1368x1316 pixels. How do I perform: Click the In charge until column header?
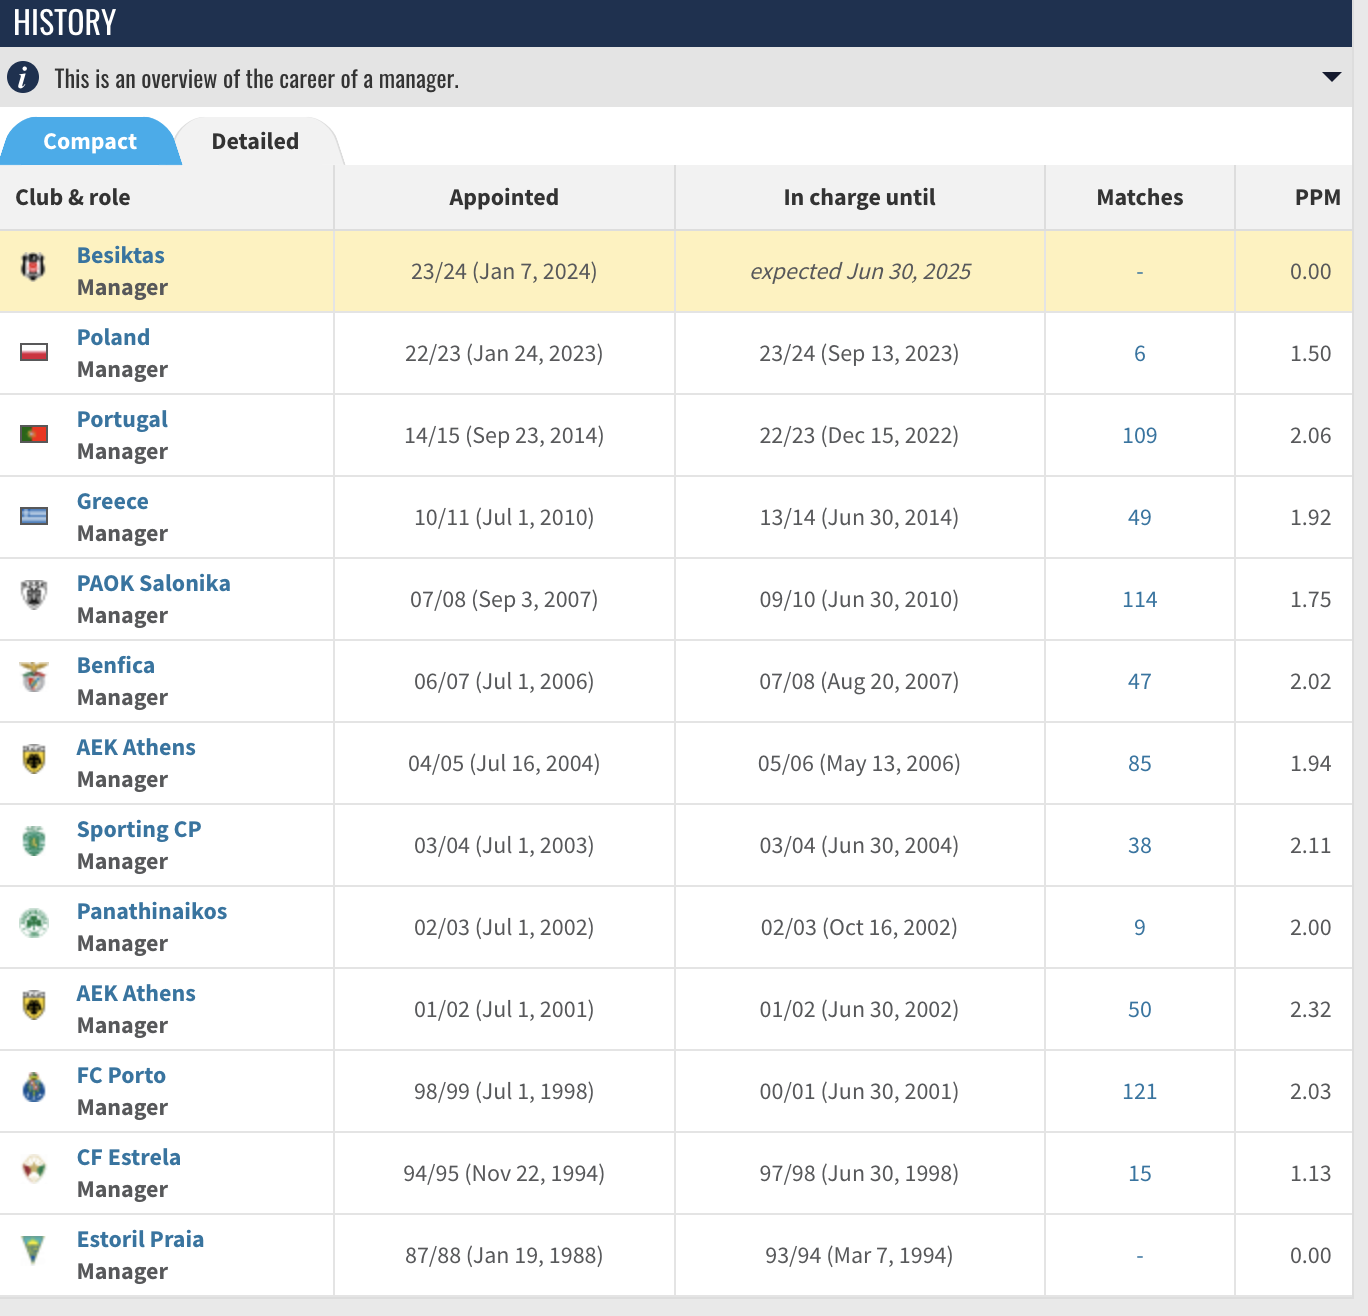click(x=860, y=197)
